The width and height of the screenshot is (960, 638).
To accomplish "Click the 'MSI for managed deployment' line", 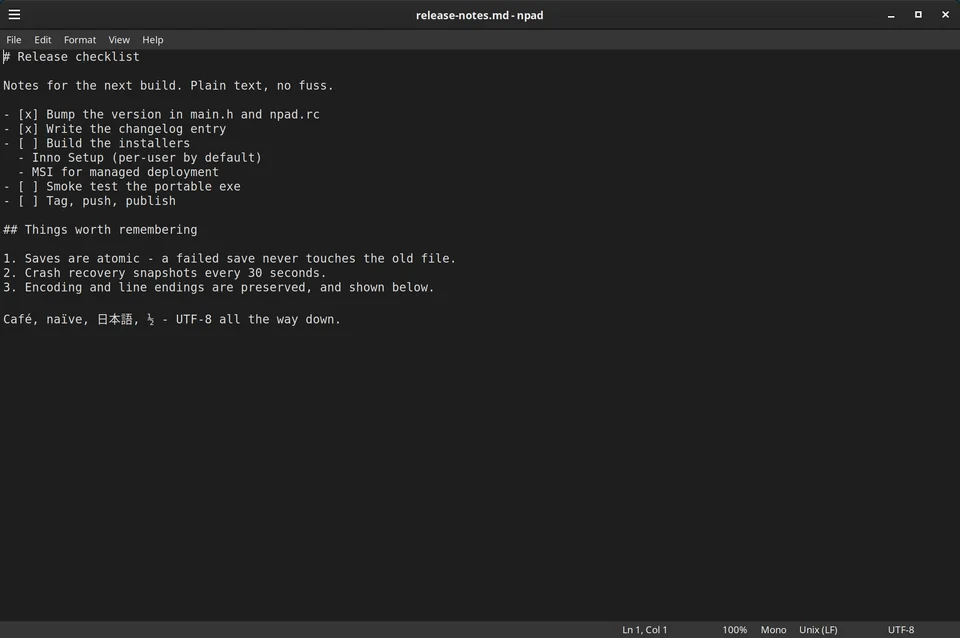I will click(118, 172).
